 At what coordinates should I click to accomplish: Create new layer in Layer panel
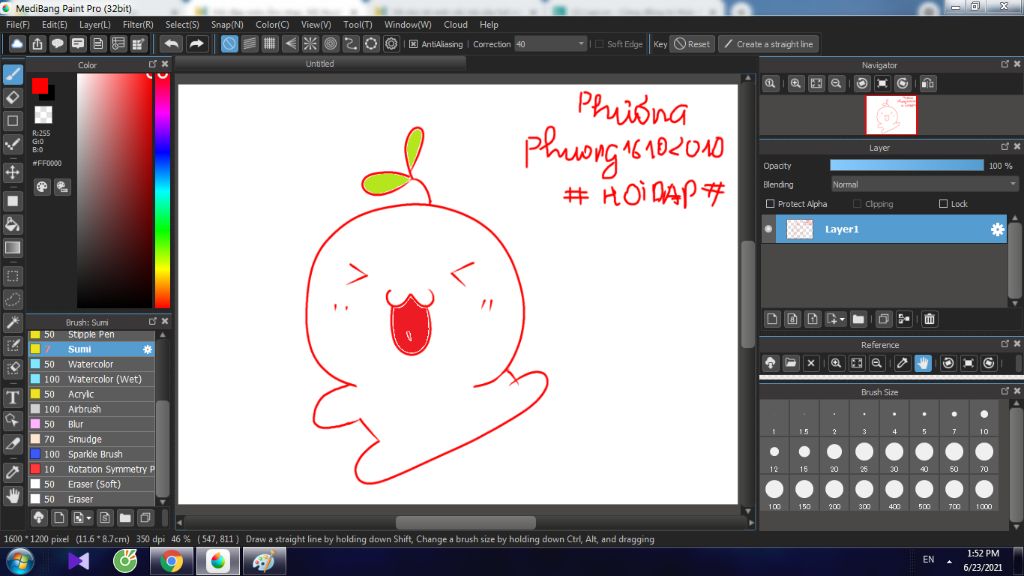tap(772, 319)
